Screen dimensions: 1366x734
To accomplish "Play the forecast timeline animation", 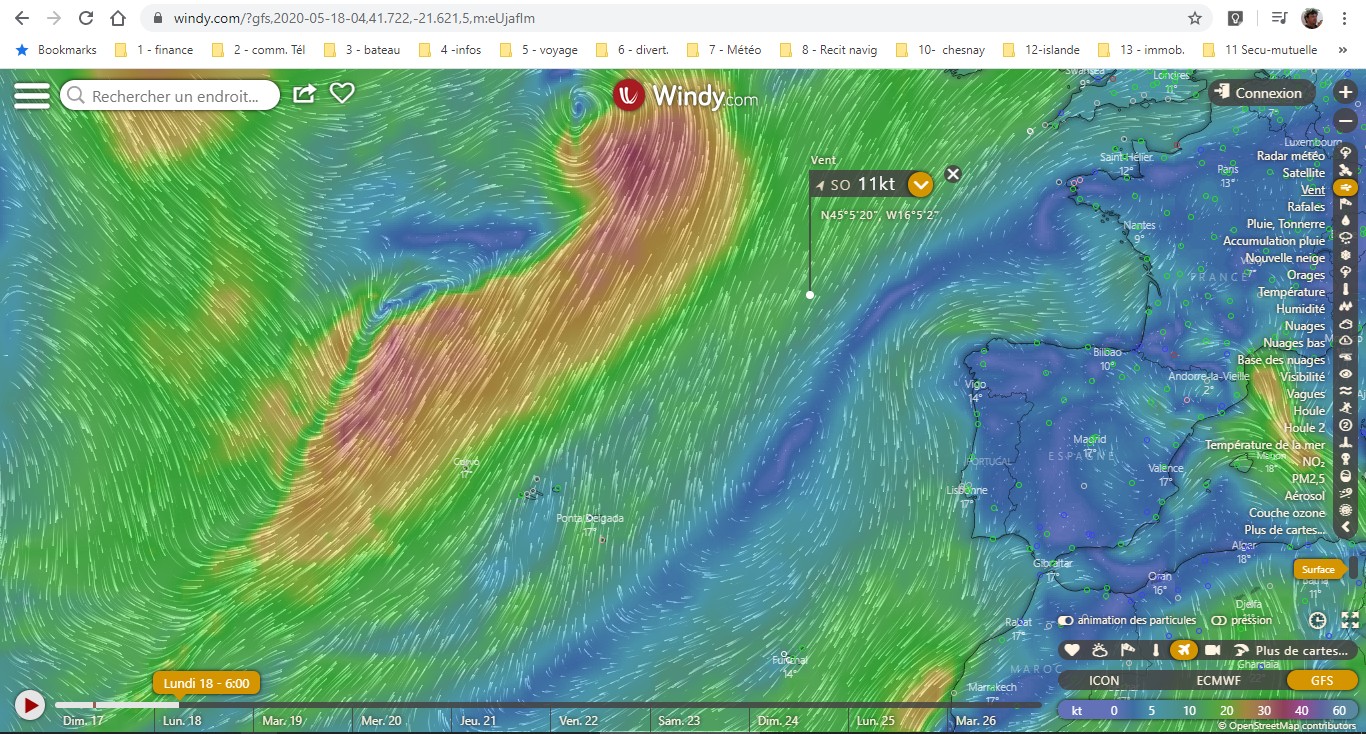I will [x=30, y=705].
